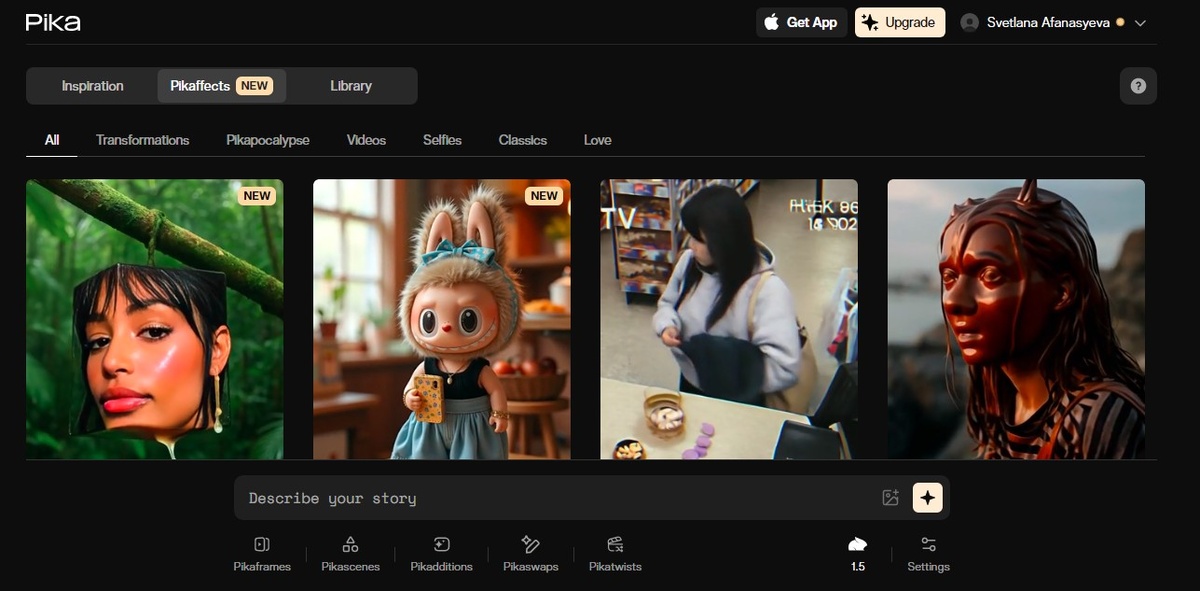
Task: Open the bunny doll effect thumbnail
Action: pyautogui.click(x=442, y=319)
